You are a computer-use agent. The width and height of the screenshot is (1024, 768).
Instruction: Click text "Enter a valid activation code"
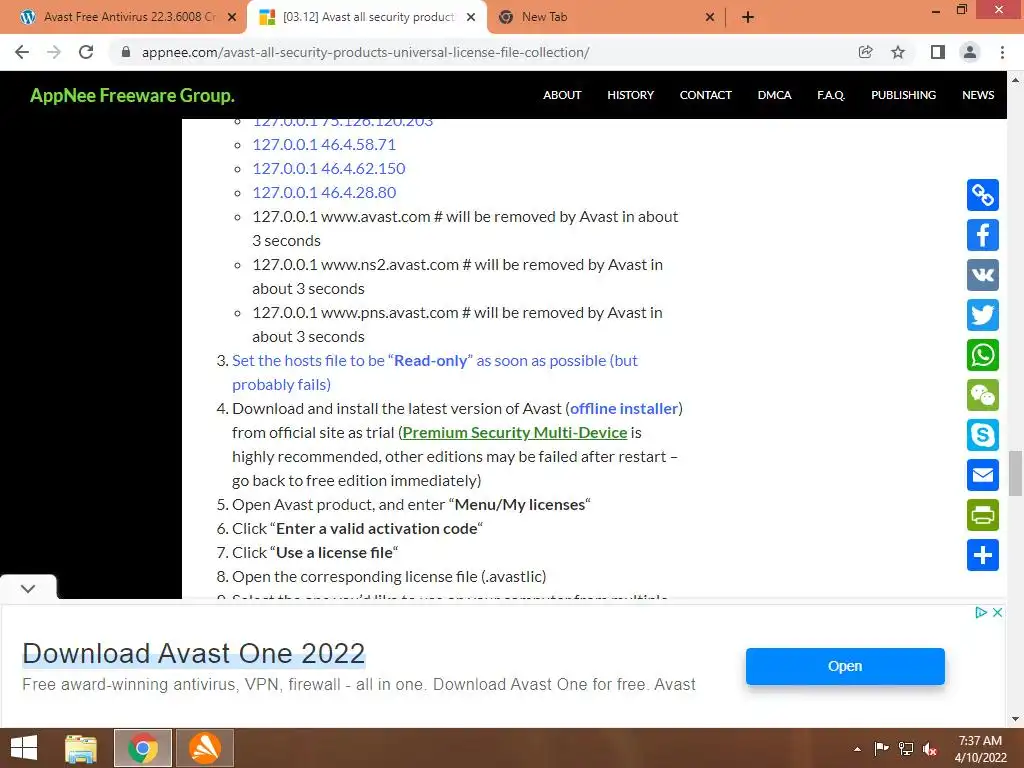pos(377,528)
